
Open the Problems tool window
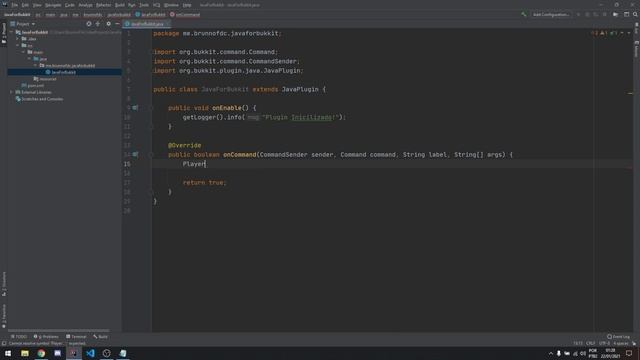46,337
